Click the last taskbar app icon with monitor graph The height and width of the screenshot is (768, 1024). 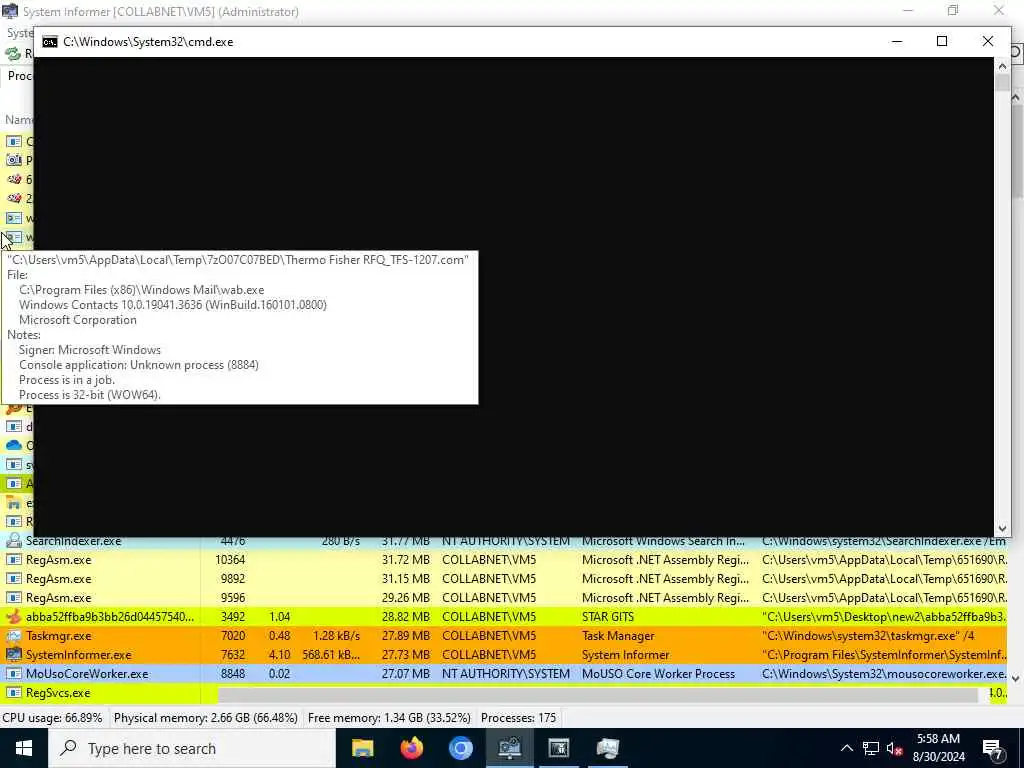point(607,748)
